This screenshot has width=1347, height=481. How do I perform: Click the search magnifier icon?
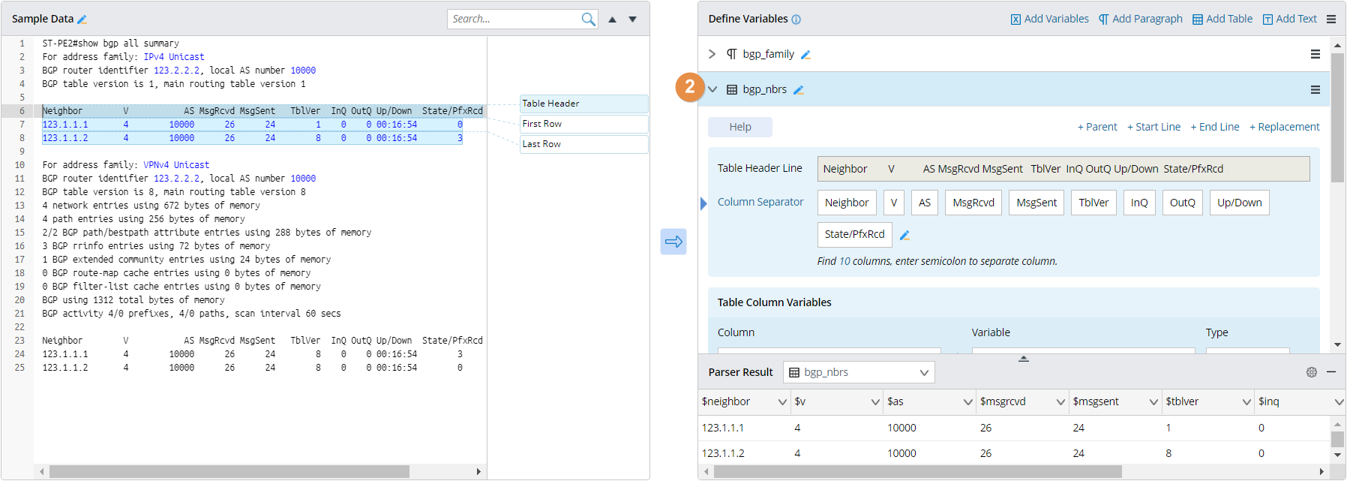(x=588, y=19)
